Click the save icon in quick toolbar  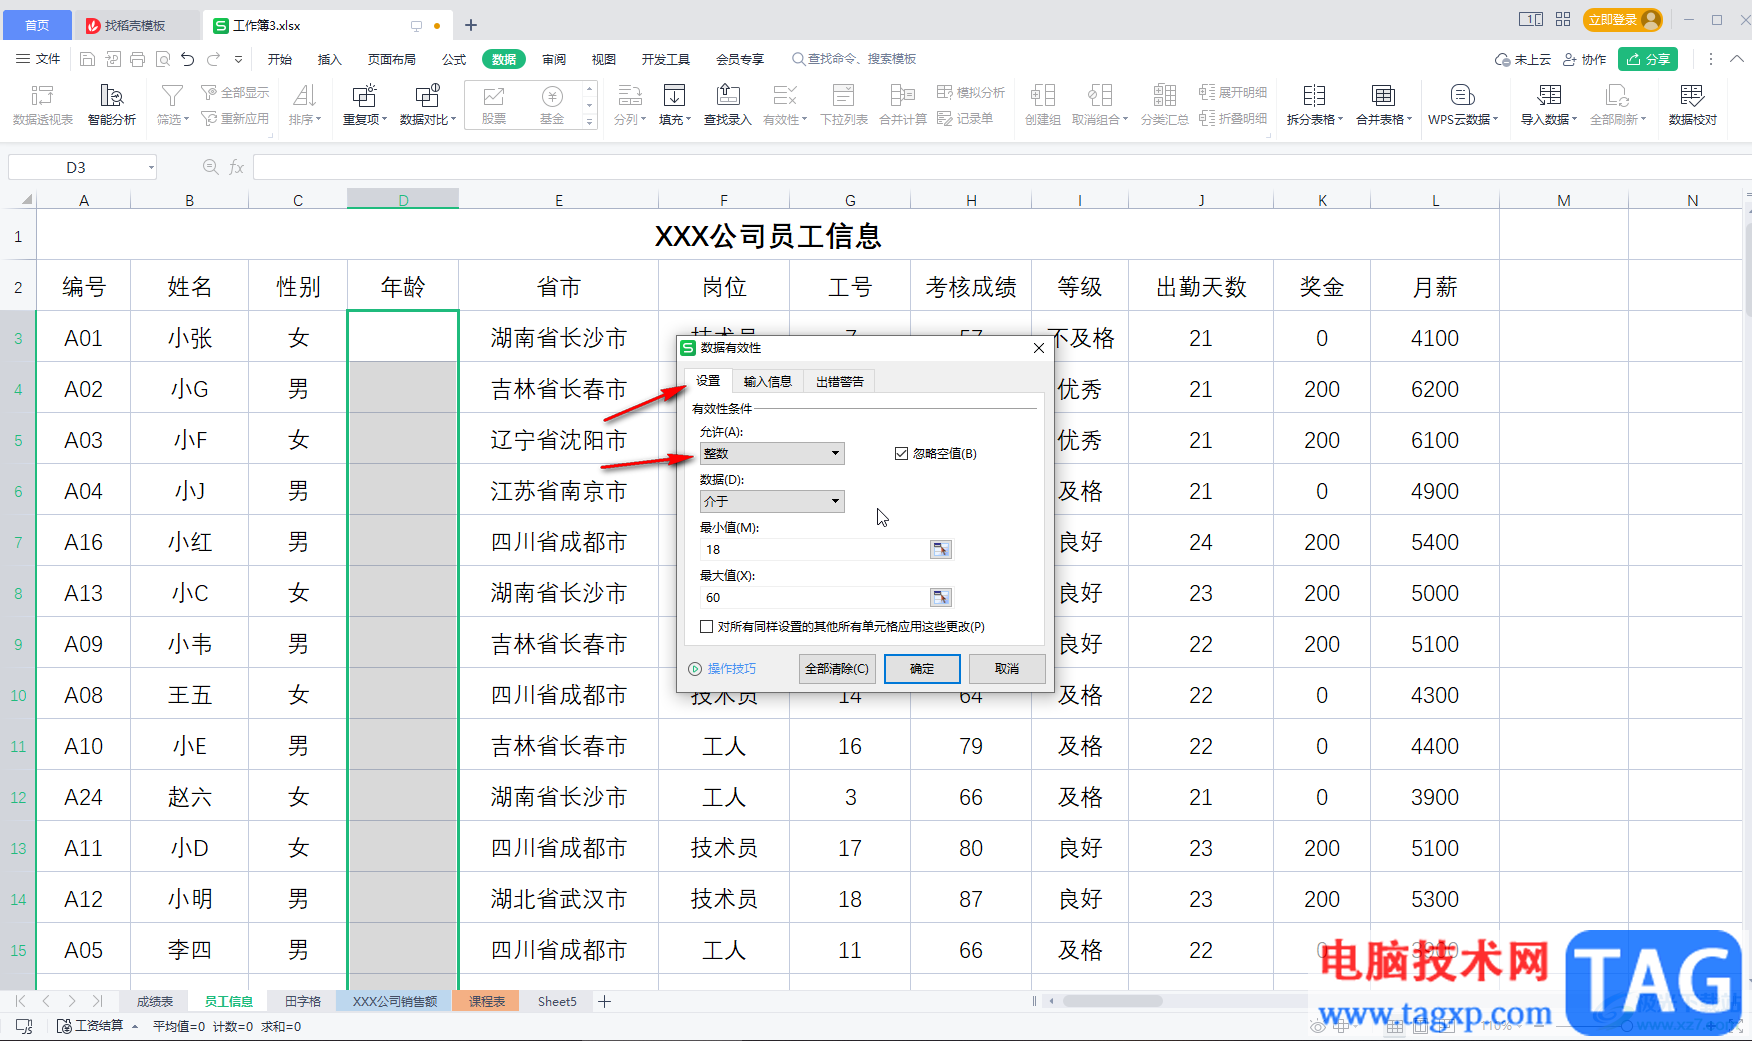click(87, 59)
